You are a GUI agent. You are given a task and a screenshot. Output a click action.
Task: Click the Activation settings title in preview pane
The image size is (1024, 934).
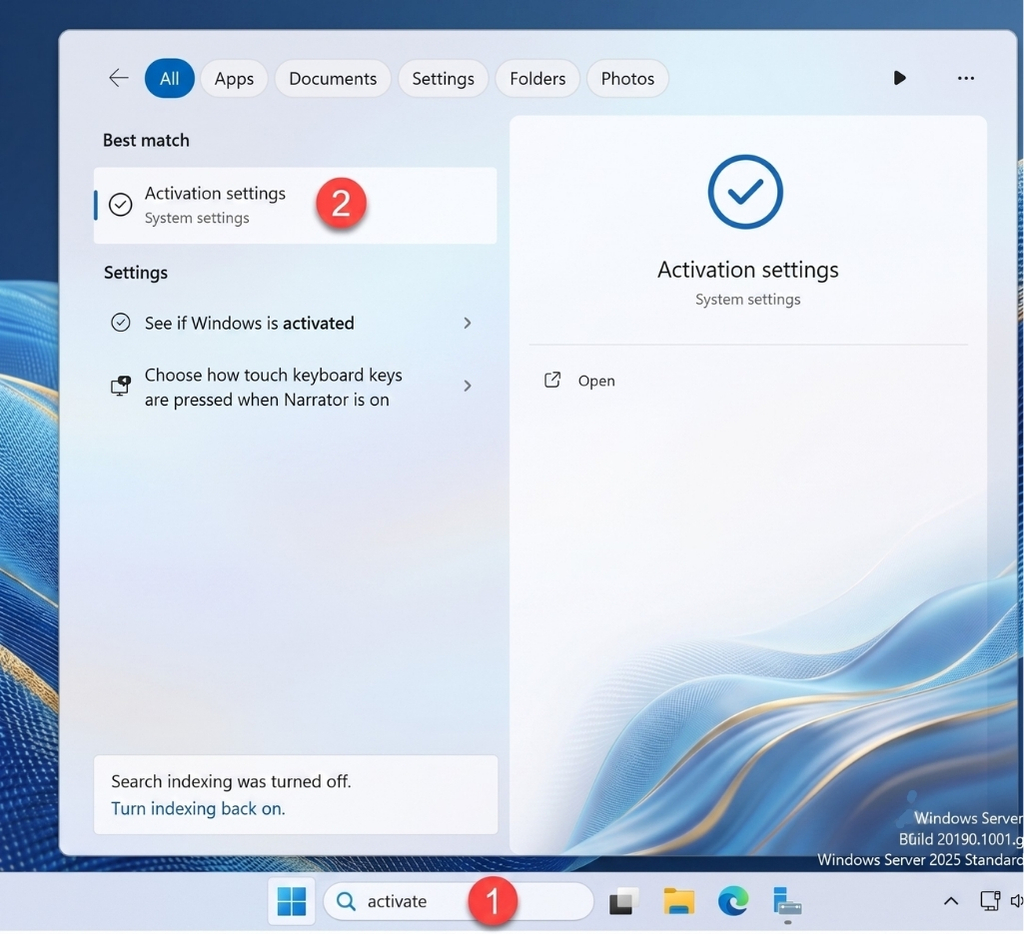tap(748, 270)
